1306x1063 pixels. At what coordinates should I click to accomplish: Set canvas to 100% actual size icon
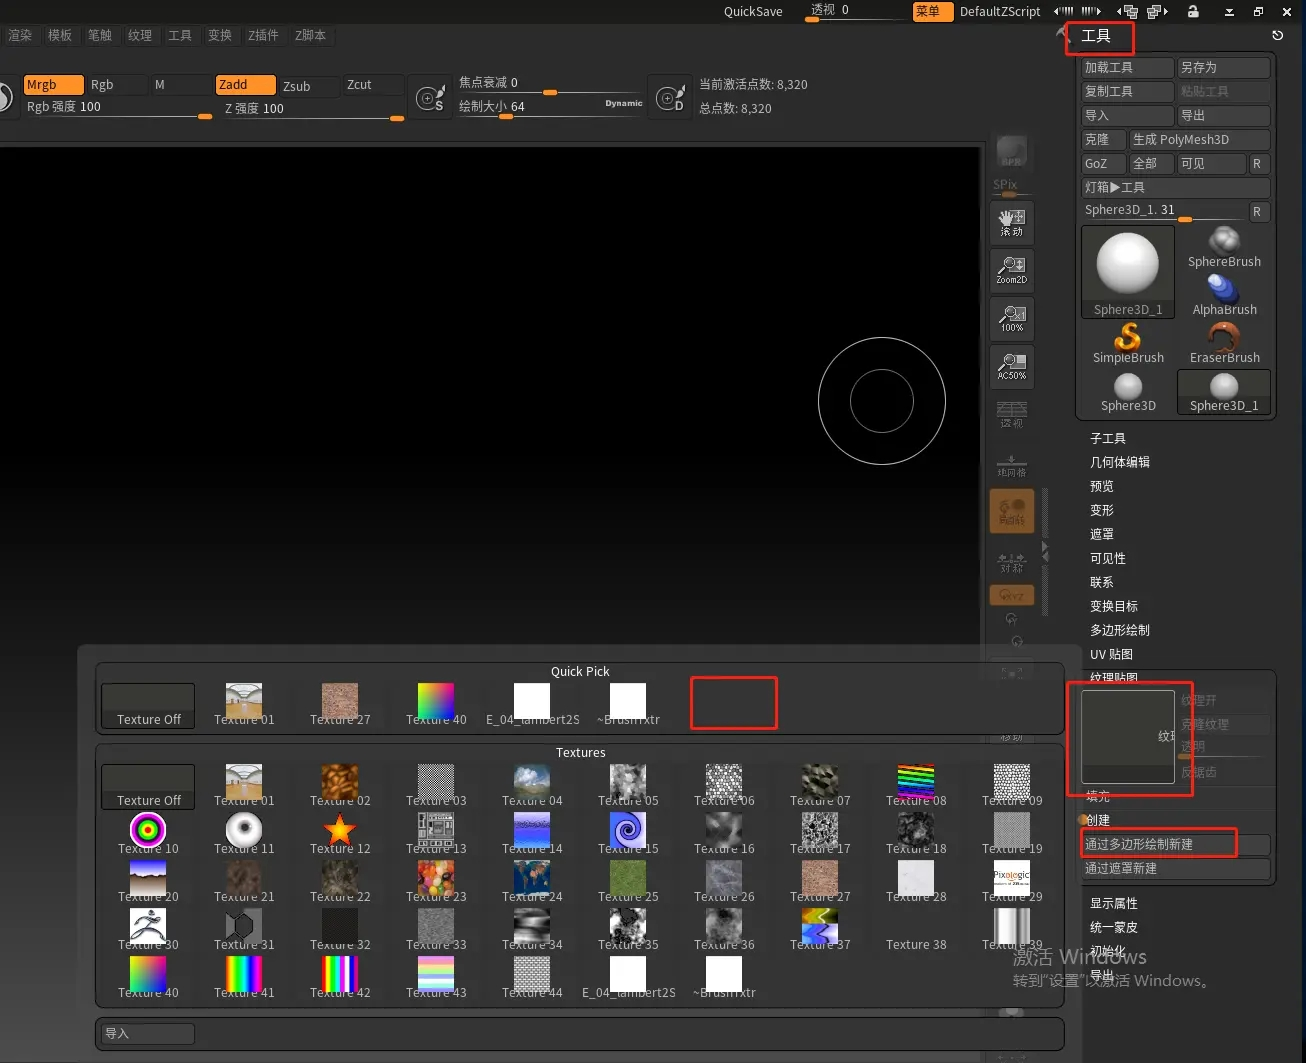[1011, 317]
